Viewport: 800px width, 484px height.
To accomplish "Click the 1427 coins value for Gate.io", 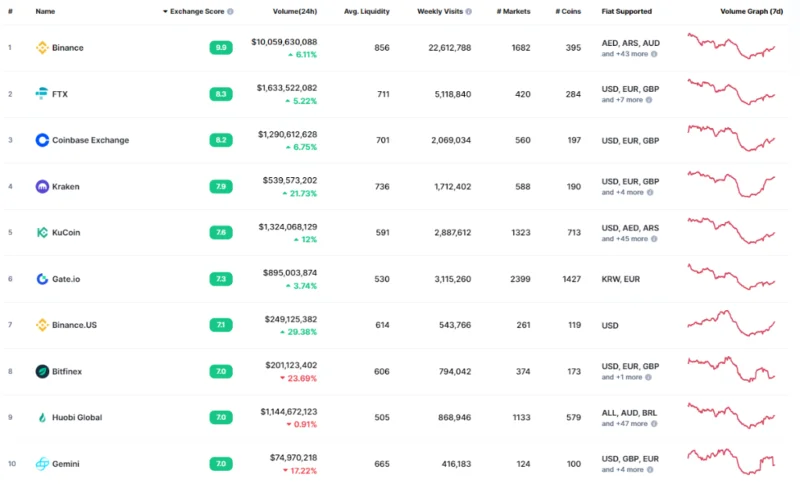I will tap(571, 279).
